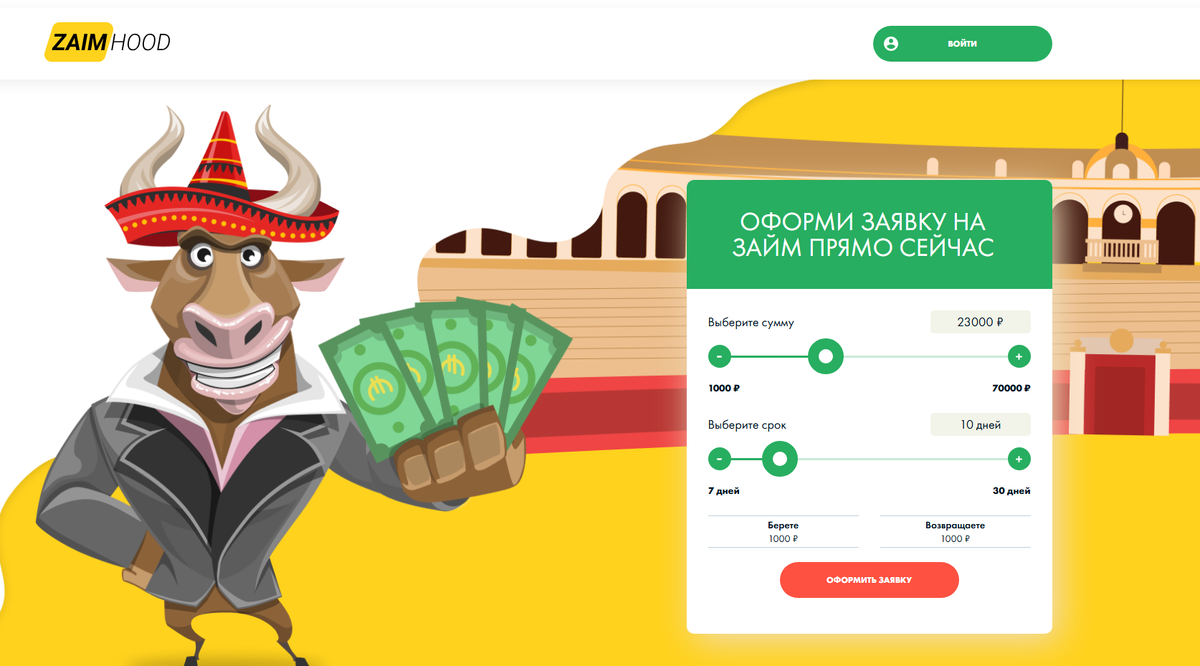This screenshot has width=1200, height=666.
Task: Click the loan term slider handle
Action: tap(780, 460)
